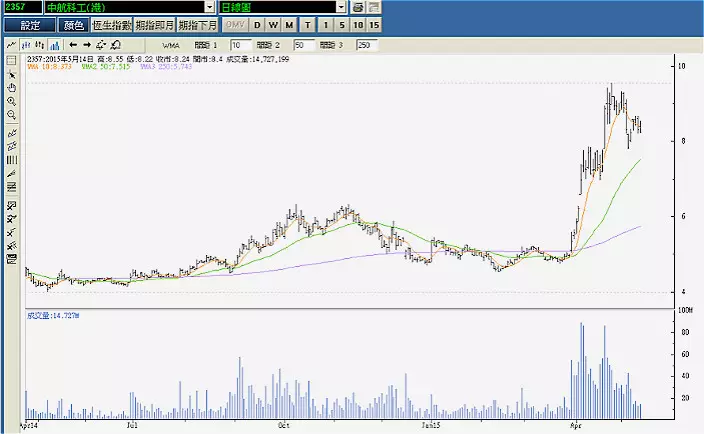704x434 pixels.
Task: Click the period 1 input field showing 10
Action: tap(241, 45)
